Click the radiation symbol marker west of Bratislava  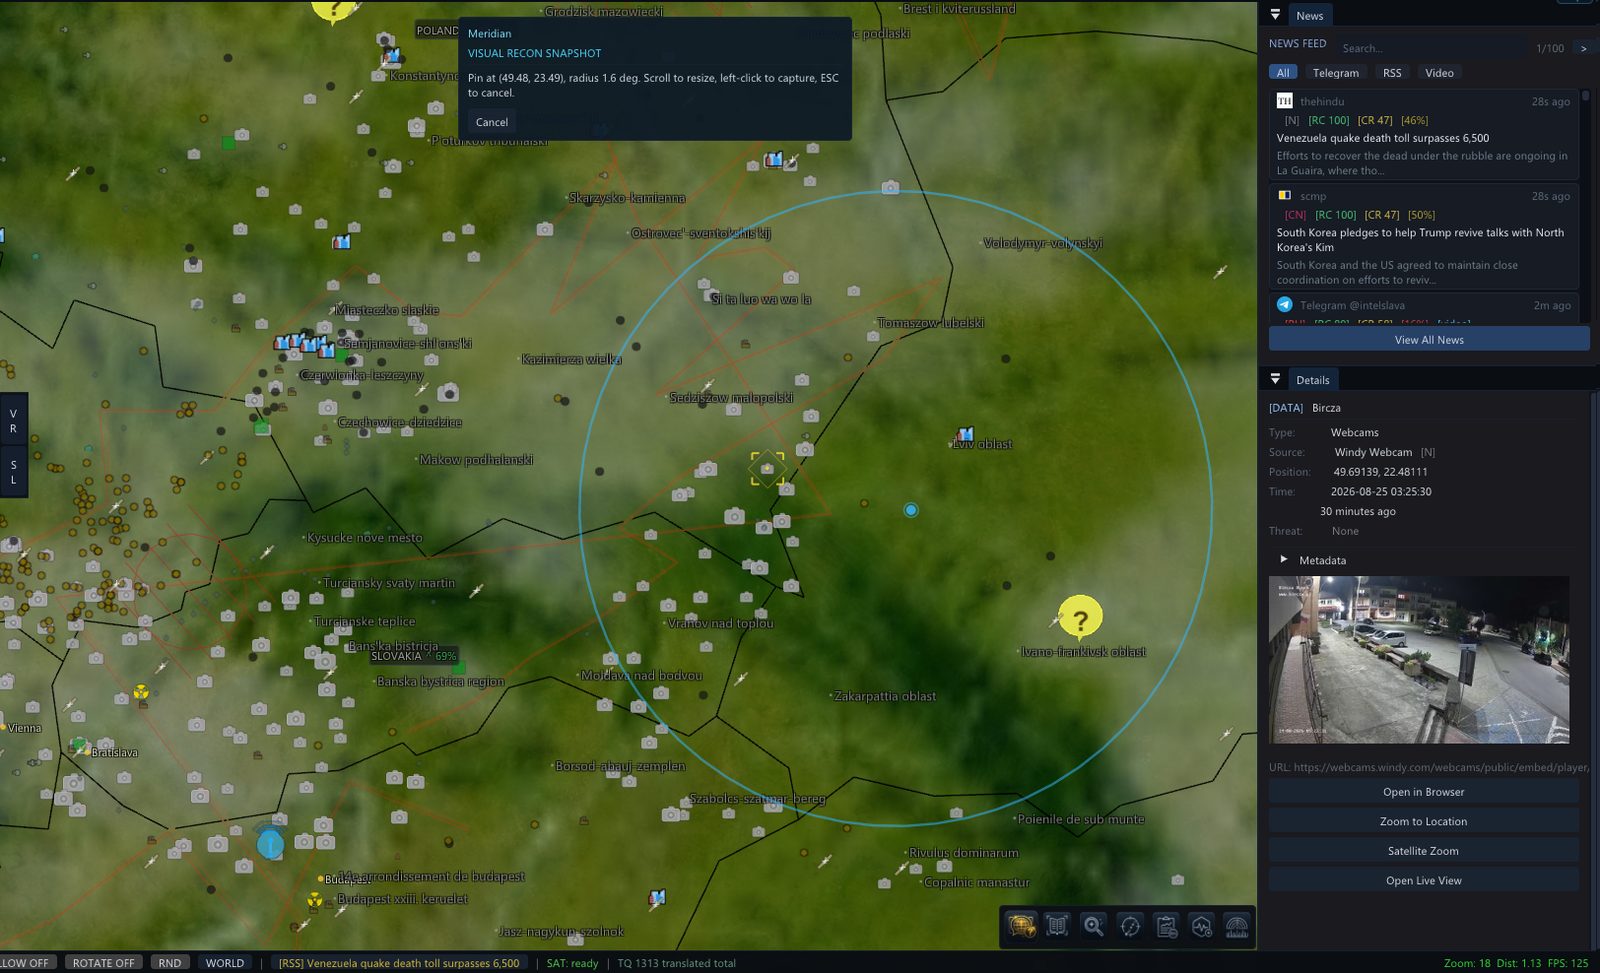(141, 692)
